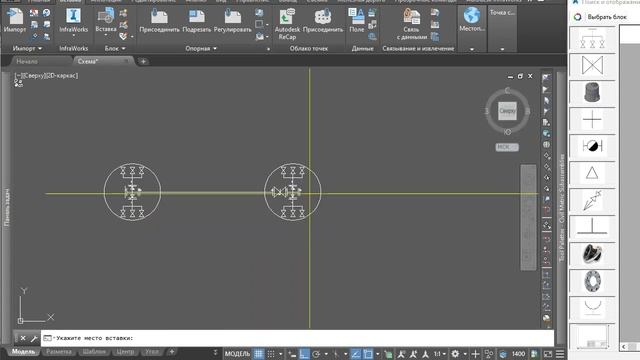
Task: Close the command line with the X icon
Action: point(23,338)
